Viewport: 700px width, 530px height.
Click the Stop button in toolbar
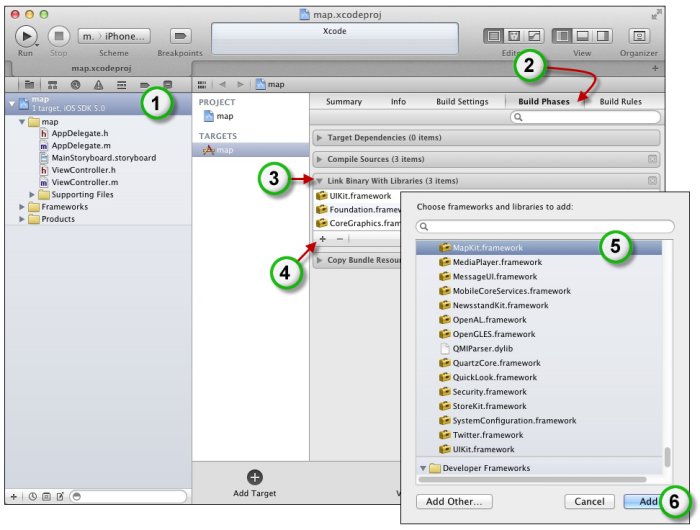pos(58,36)
